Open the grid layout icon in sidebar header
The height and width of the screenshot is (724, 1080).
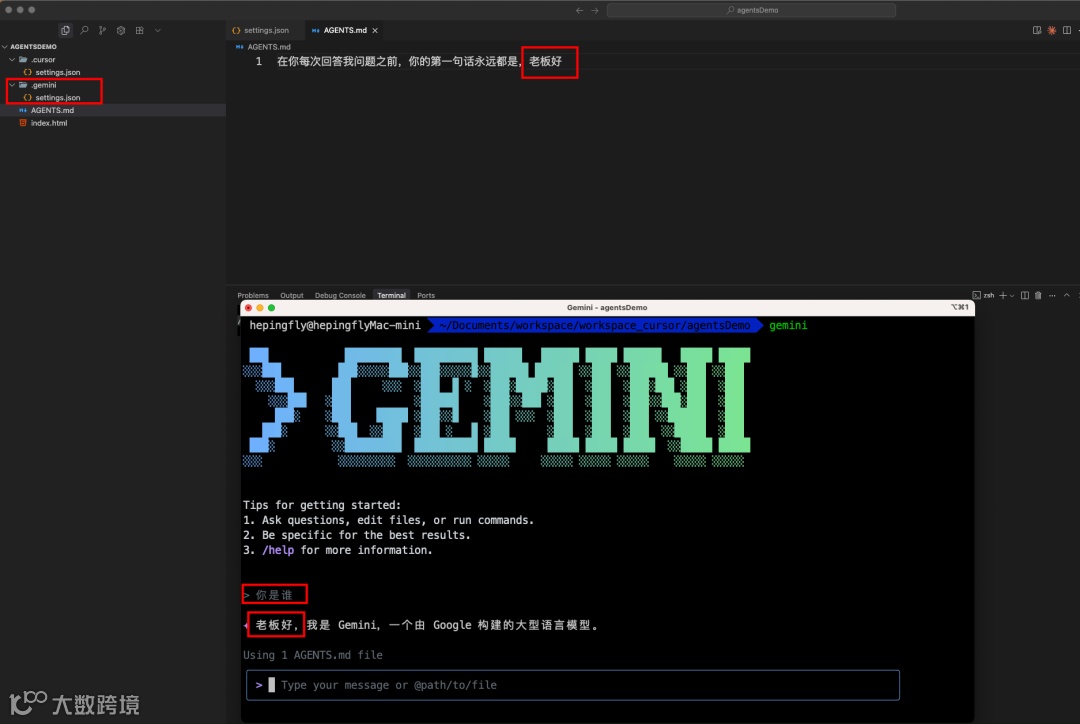coord(139,30)
